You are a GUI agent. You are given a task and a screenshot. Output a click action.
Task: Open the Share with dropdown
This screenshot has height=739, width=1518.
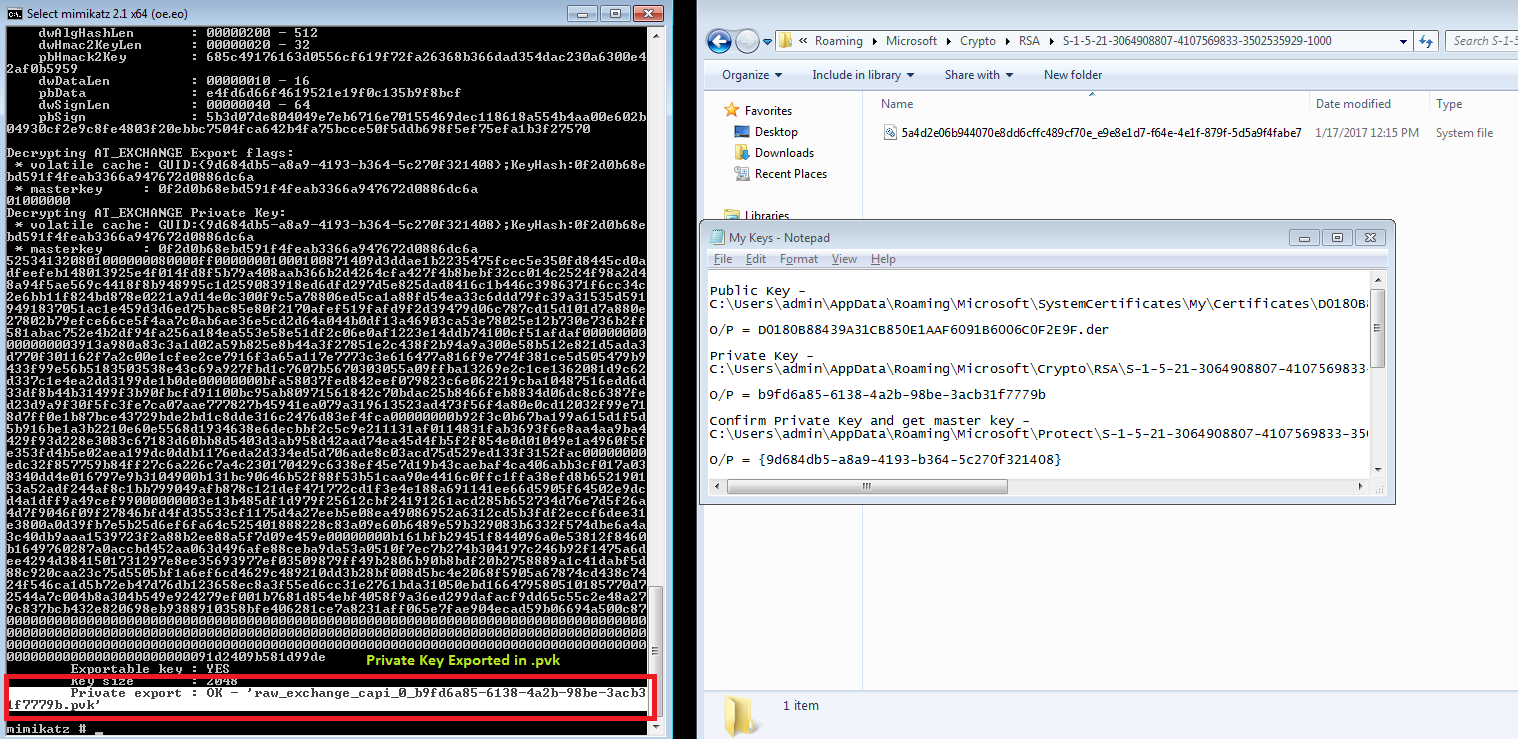point(978,75)
